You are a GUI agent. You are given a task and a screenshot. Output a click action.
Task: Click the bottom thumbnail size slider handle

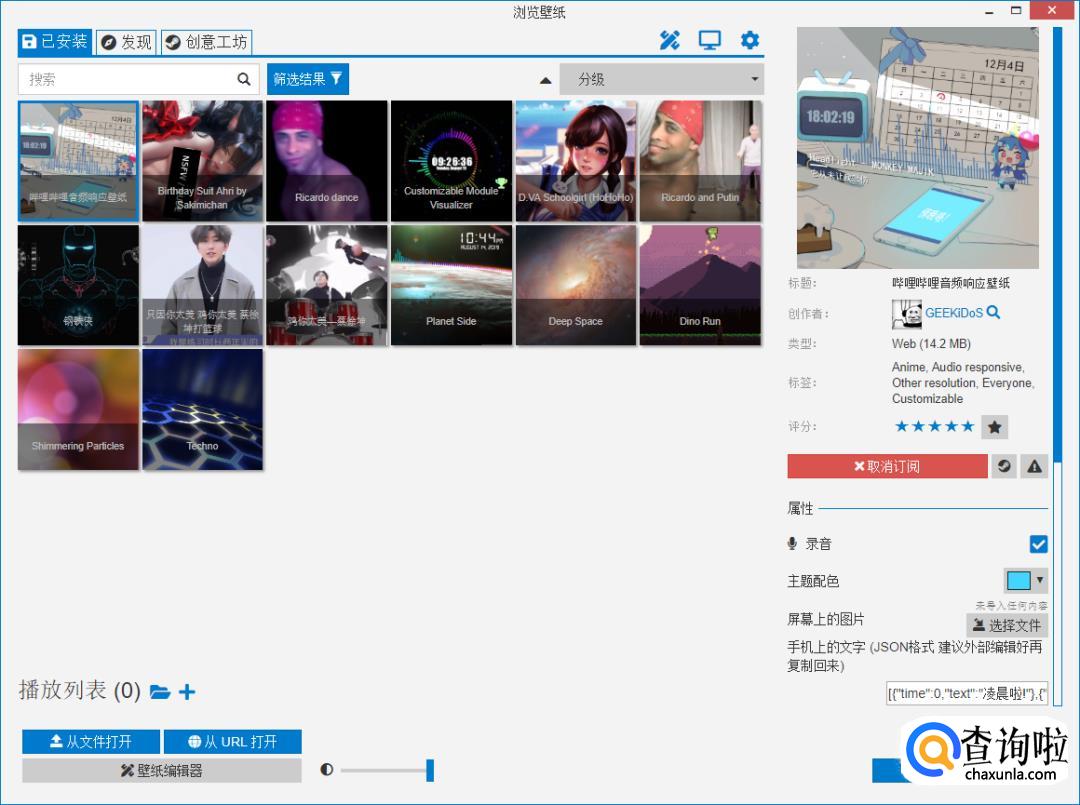coord(430,770)
